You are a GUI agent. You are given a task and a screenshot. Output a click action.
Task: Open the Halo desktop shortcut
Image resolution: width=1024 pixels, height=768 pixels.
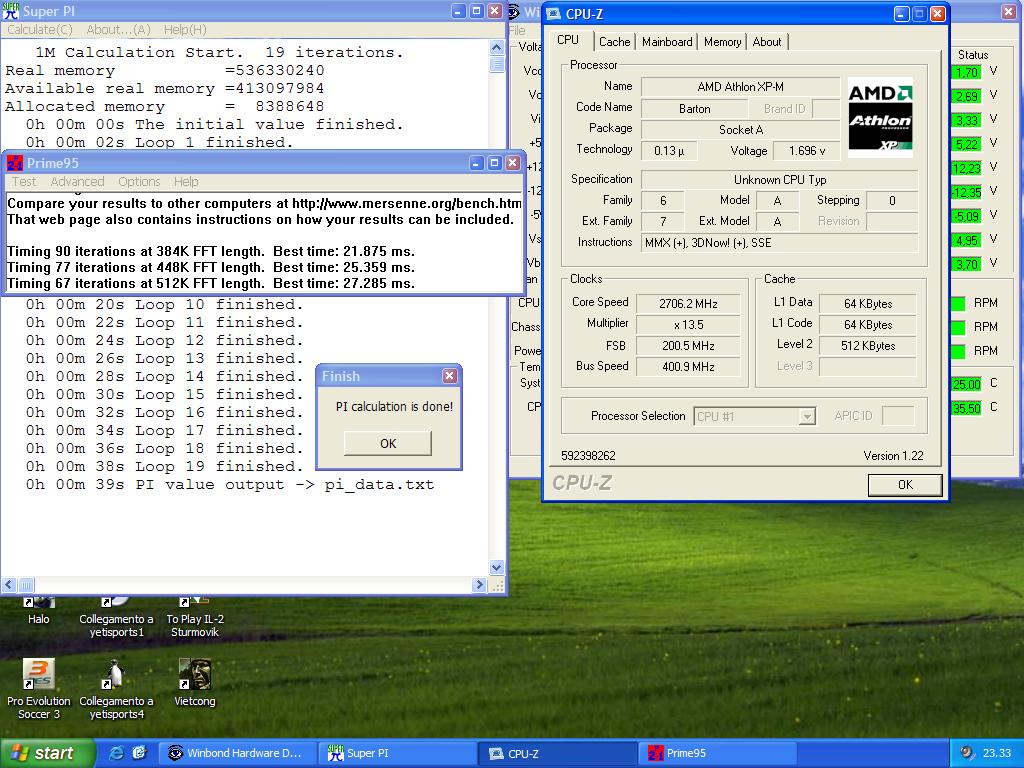click(39, 611)
